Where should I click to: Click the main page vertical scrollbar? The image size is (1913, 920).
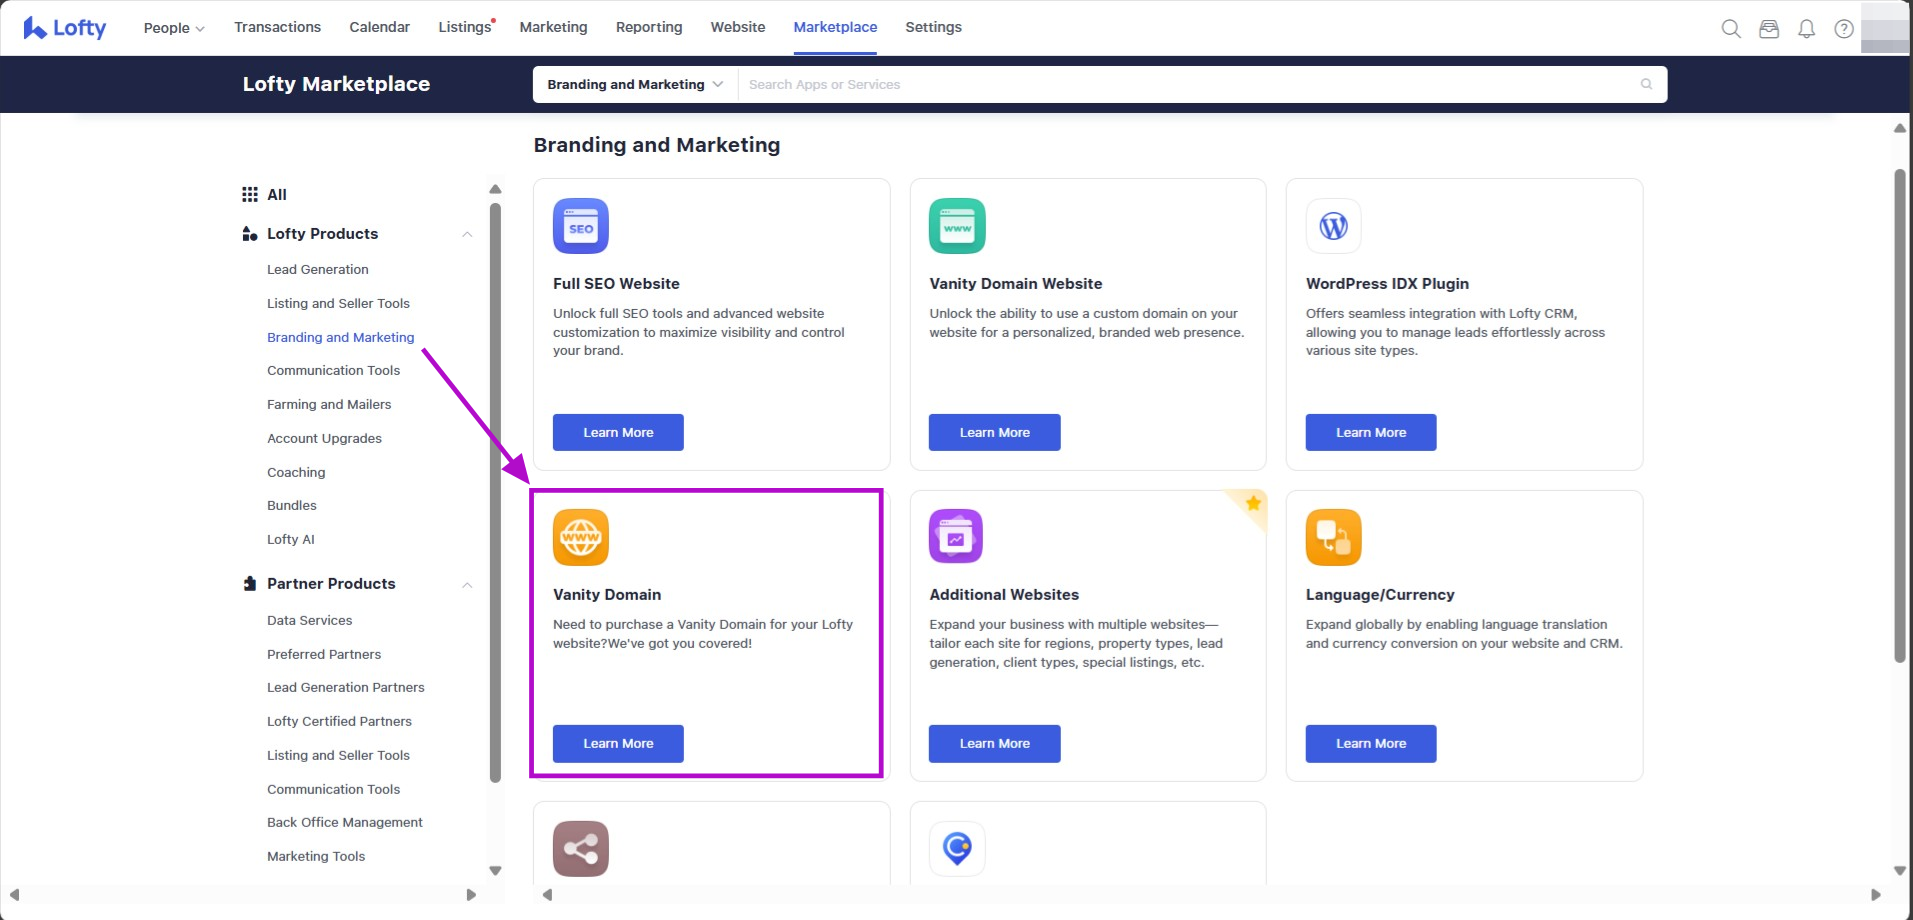(x=1900, y=415)
